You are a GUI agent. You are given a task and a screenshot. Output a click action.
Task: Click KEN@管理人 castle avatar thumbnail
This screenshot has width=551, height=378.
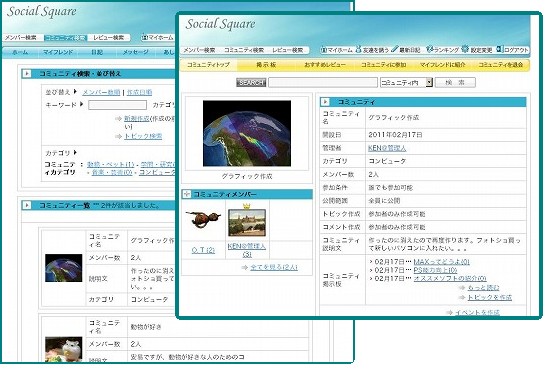coord(247,223)
